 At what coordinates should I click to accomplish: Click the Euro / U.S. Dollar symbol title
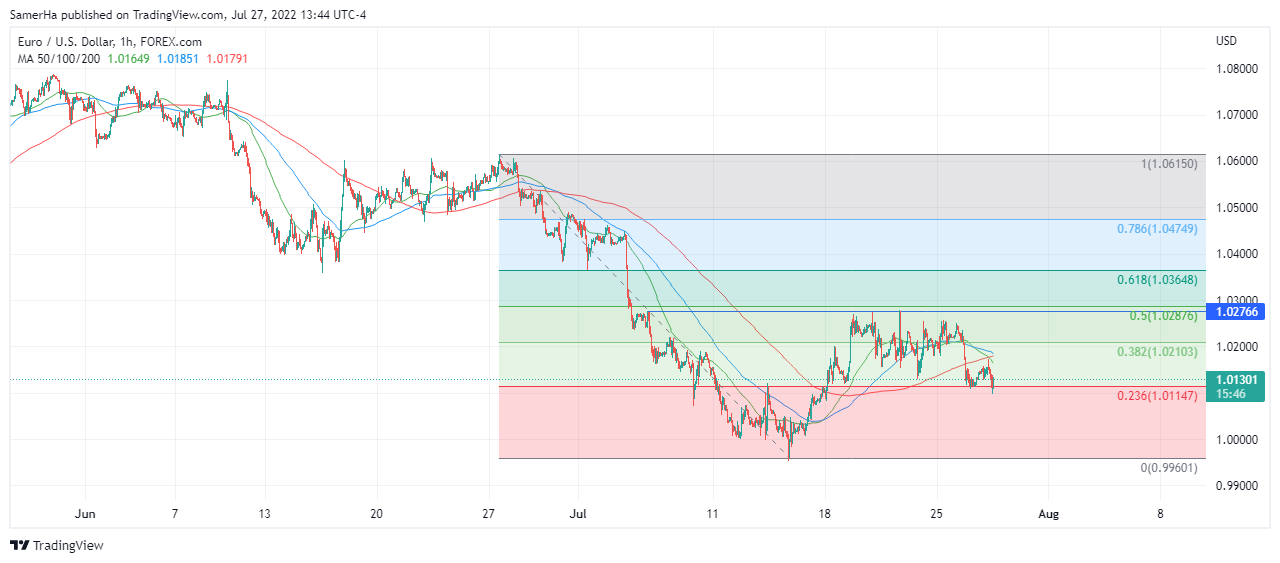pyautogui.click(x=110, y=42)
